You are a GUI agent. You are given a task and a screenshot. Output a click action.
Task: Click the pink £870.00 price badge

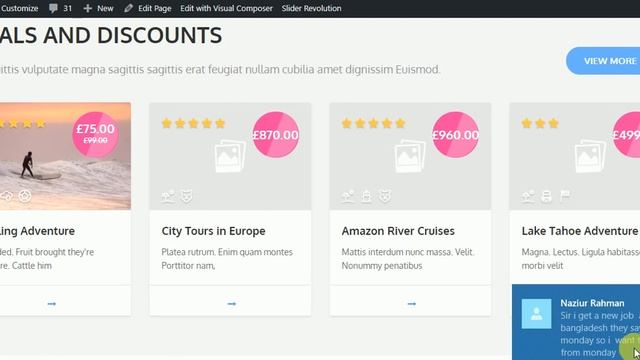tap(276, 135)
